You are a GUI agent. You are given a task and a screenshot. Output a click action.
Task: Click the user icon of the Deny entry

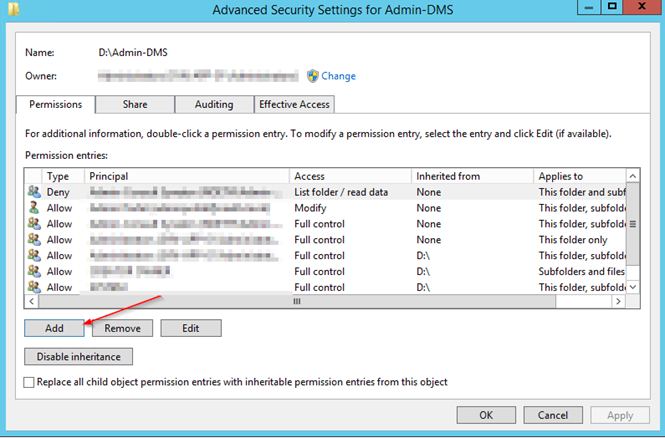coord(34,192)
